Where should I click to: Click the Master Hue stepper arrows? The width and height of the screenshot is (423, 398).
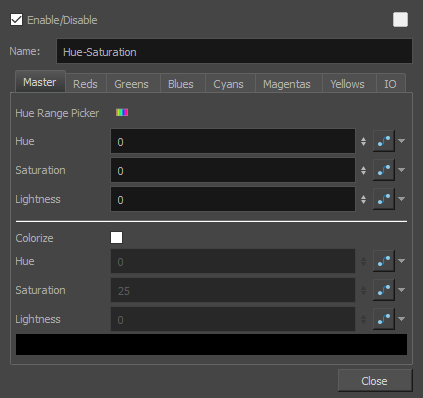pos(363,141)
